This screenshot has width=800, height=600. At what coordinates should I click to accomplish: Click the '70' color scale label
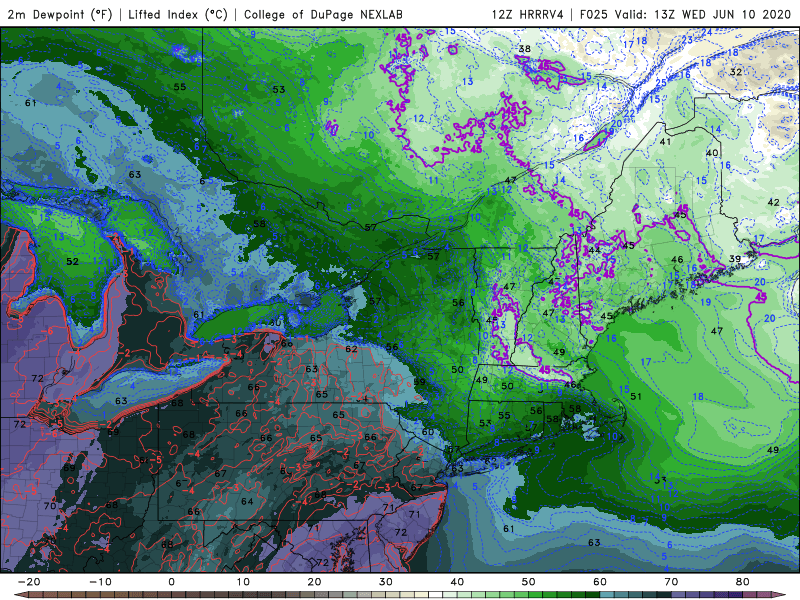coord(671,582)
